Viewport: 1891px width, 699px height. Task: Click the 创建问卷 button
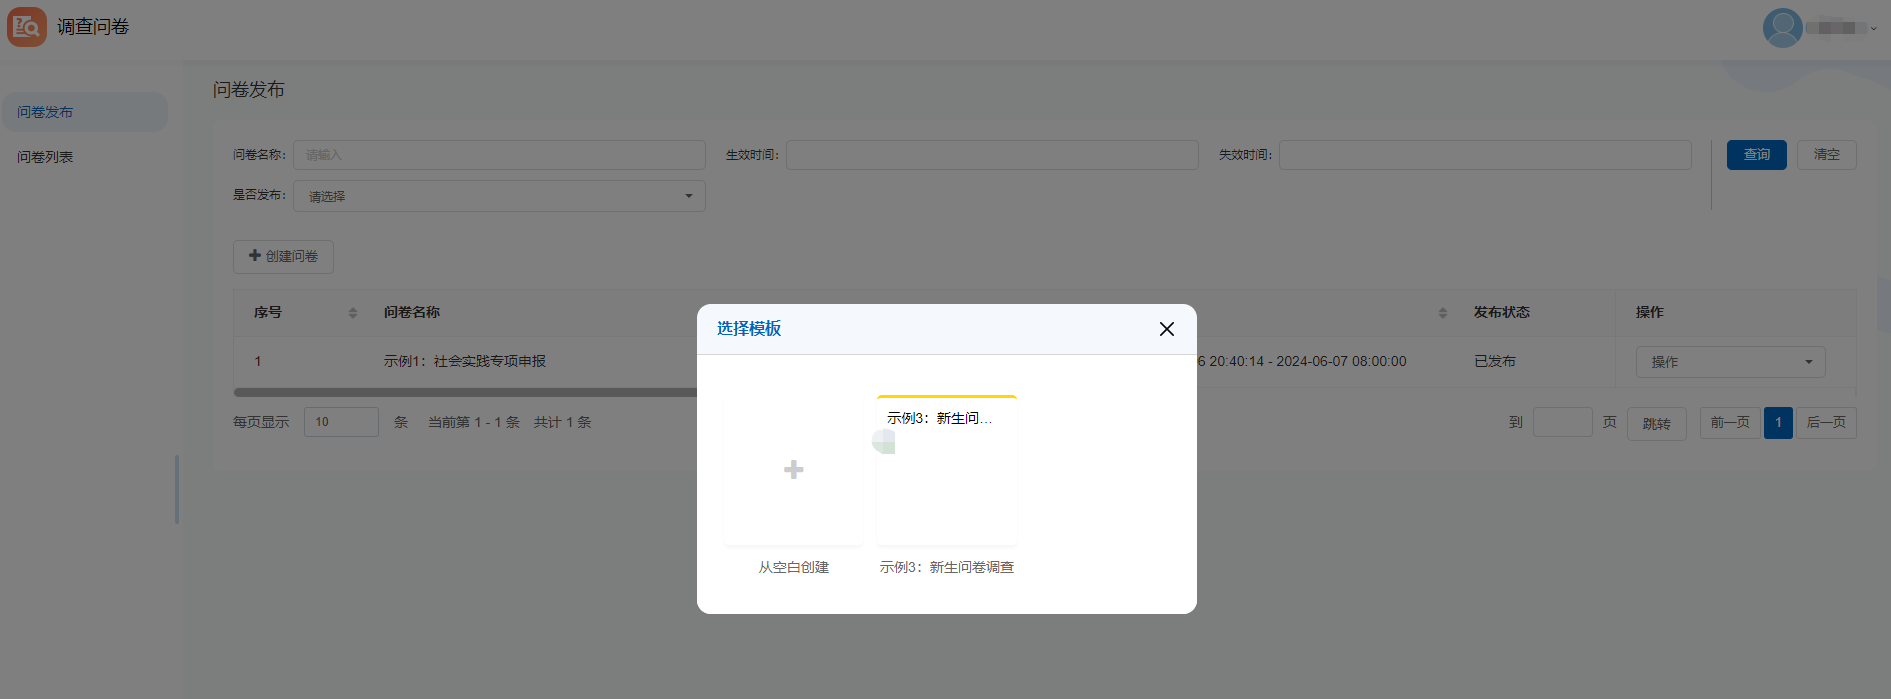[x=283, y=257]
